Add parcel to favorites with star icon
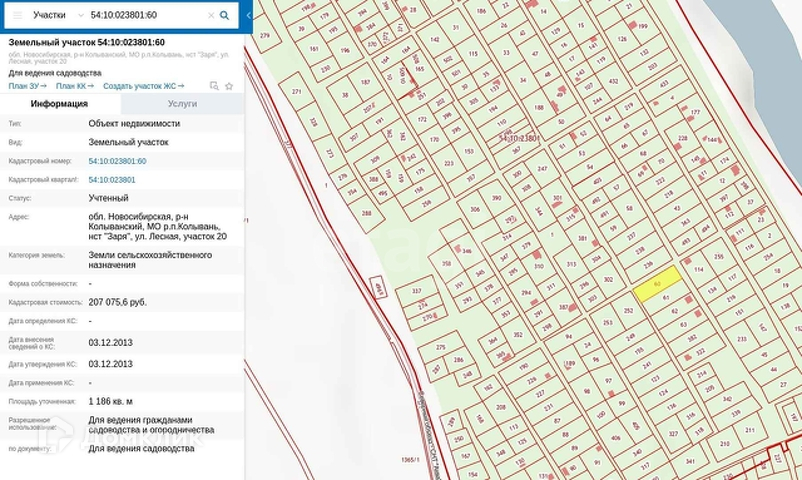This screenshot has width=802, height=480. pos(229,86)
